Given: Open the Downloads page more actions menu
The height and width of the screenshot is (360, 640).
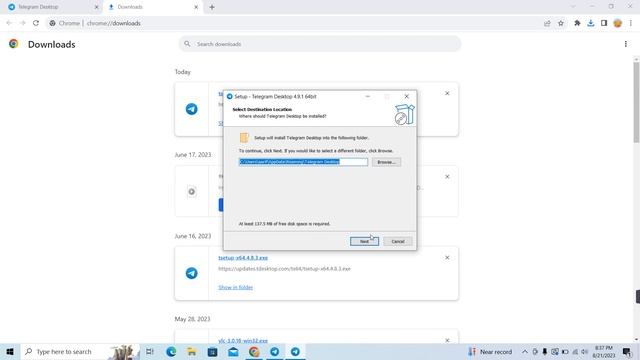Looking at the screenshot, I should tap(626, 44).
